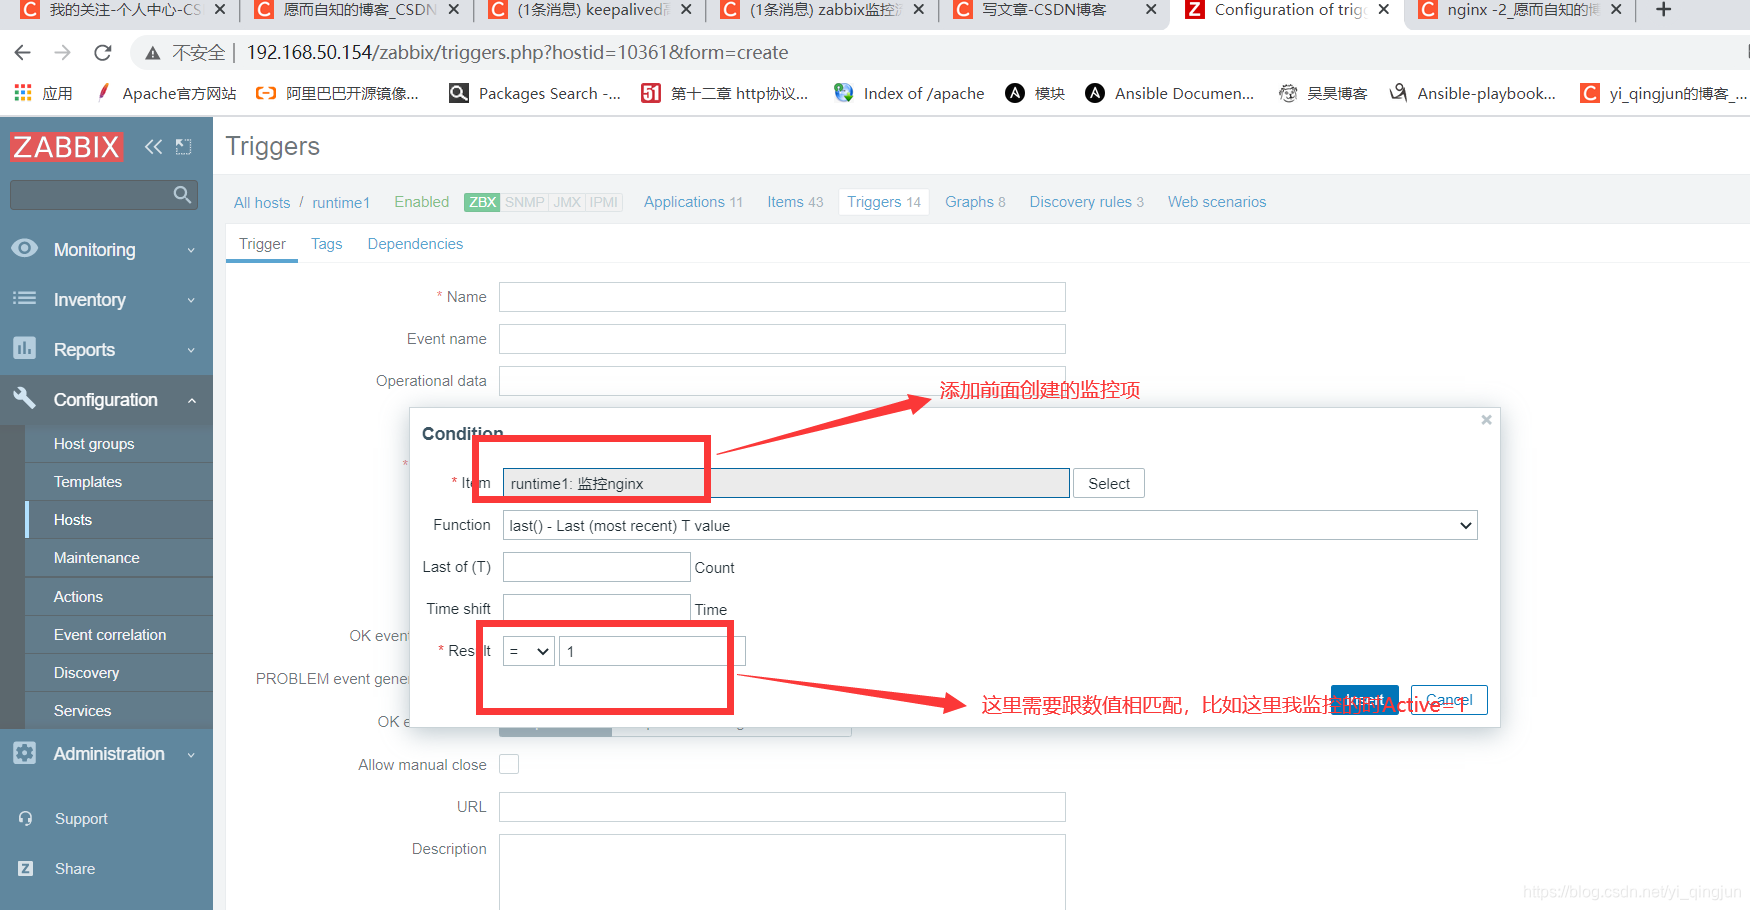Image resolution: width=1750 pixels, height=910 pixels.
Task: Open Items 43 link
Action: point(795,202)
